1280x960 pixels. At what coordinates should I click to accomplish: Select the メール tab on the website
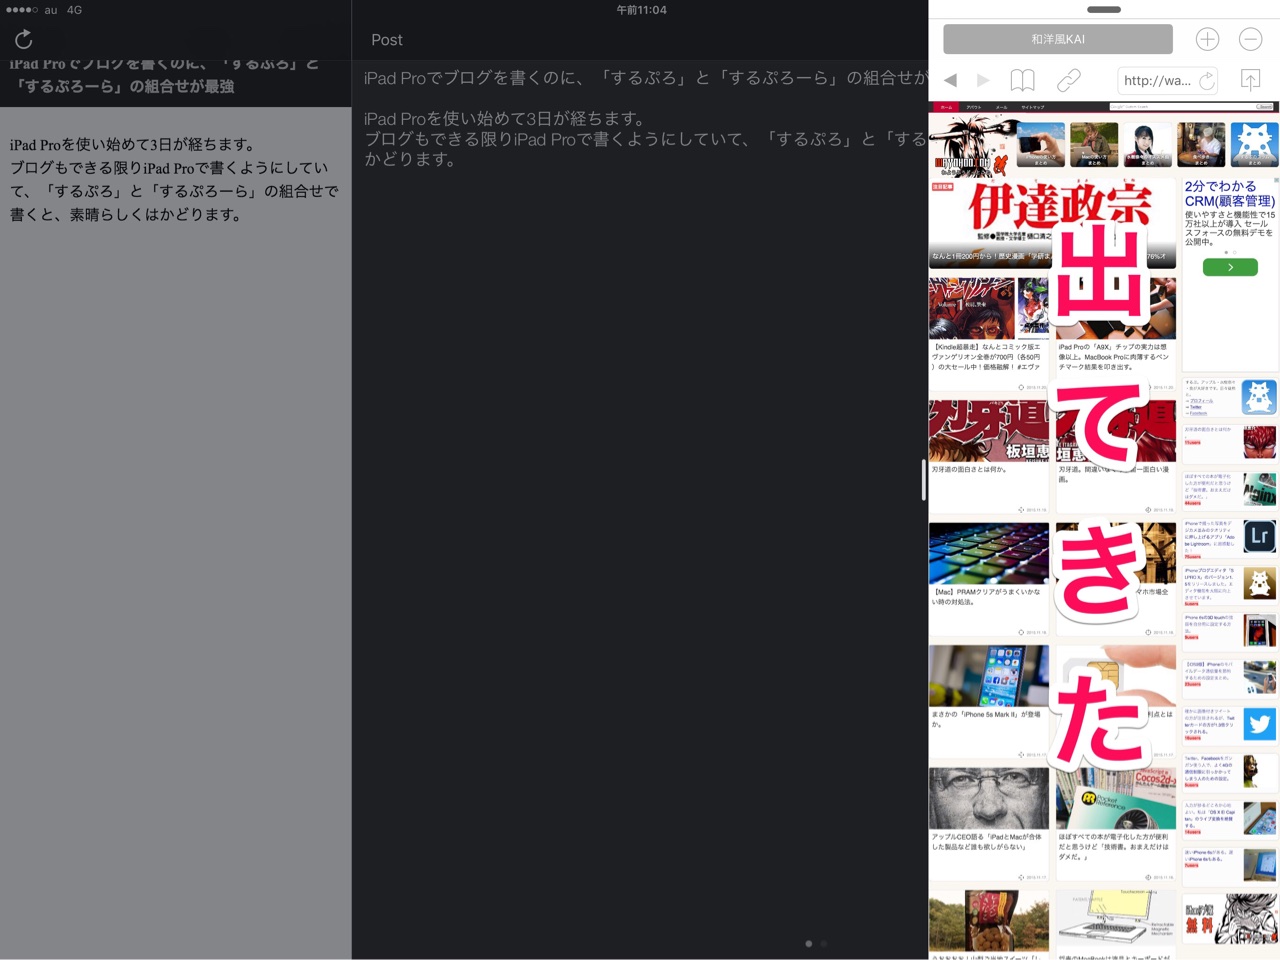(1002, 106)
